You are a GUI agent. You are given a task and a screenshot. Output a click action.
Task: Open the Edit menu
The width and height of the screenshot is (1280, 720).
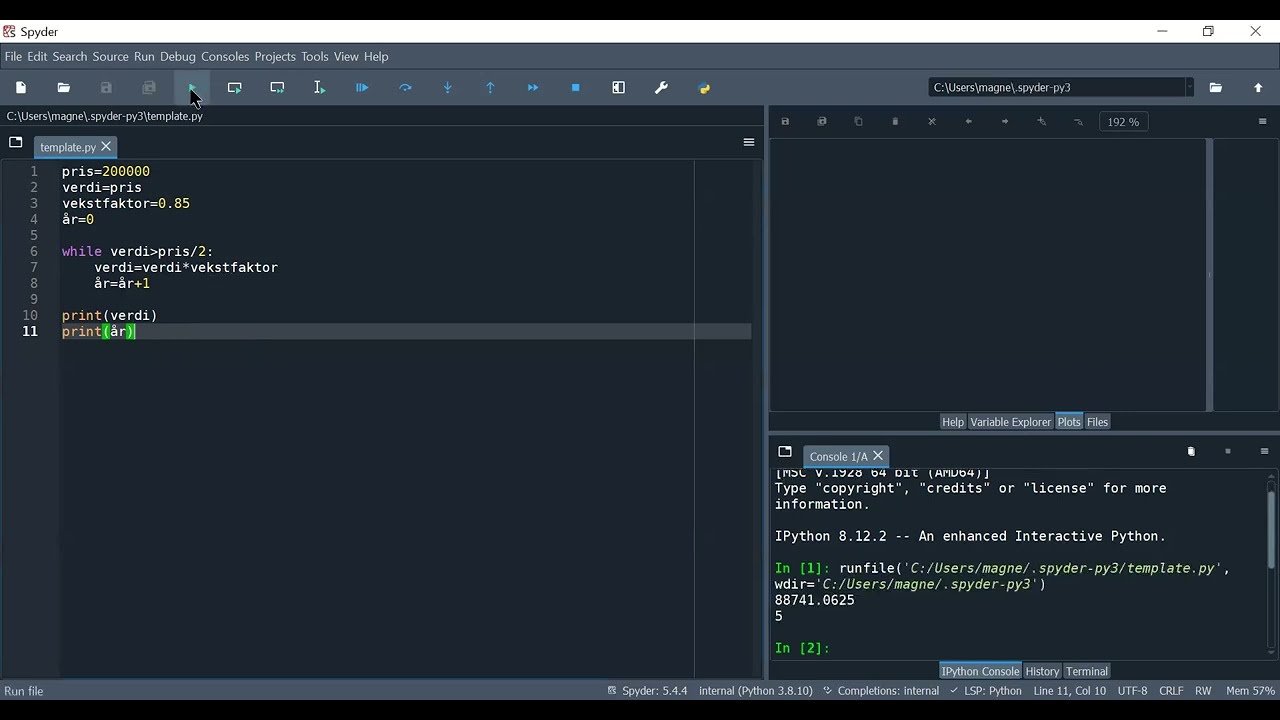pyautogui.click(x=38, y=57)
